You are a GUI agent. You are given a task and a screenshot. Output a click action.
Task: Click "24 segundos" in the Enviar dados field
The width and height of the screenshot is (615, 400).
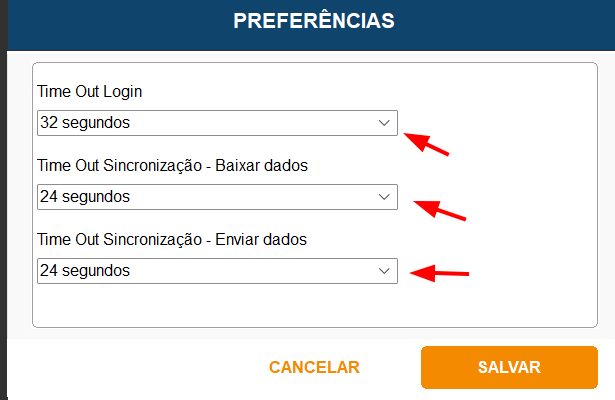click(x=84, y=271)
